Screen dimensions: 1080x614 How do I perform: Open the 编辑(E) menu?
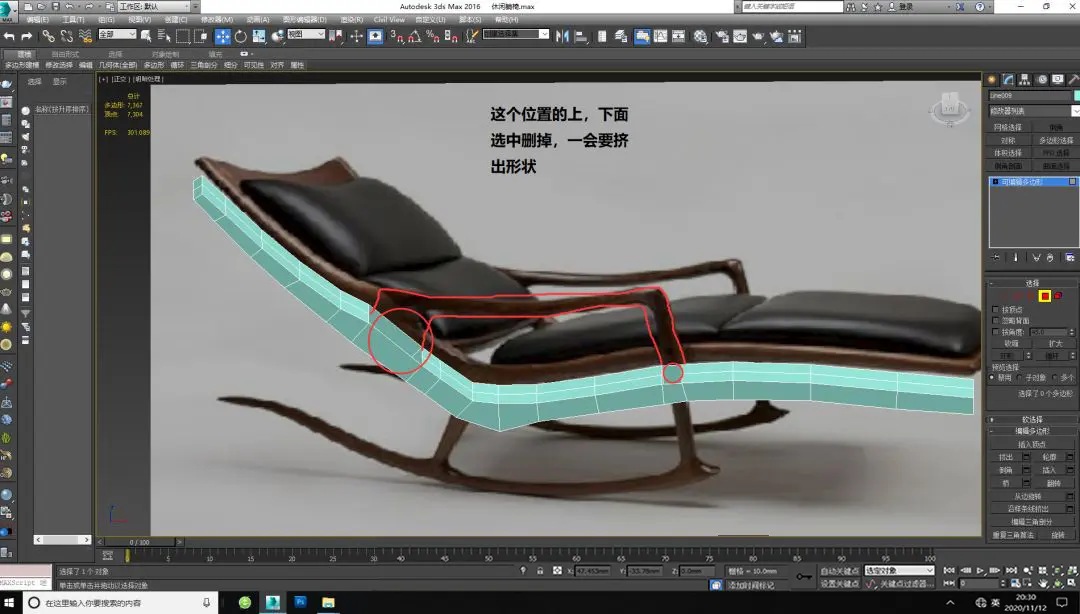(x=38, y=19)
